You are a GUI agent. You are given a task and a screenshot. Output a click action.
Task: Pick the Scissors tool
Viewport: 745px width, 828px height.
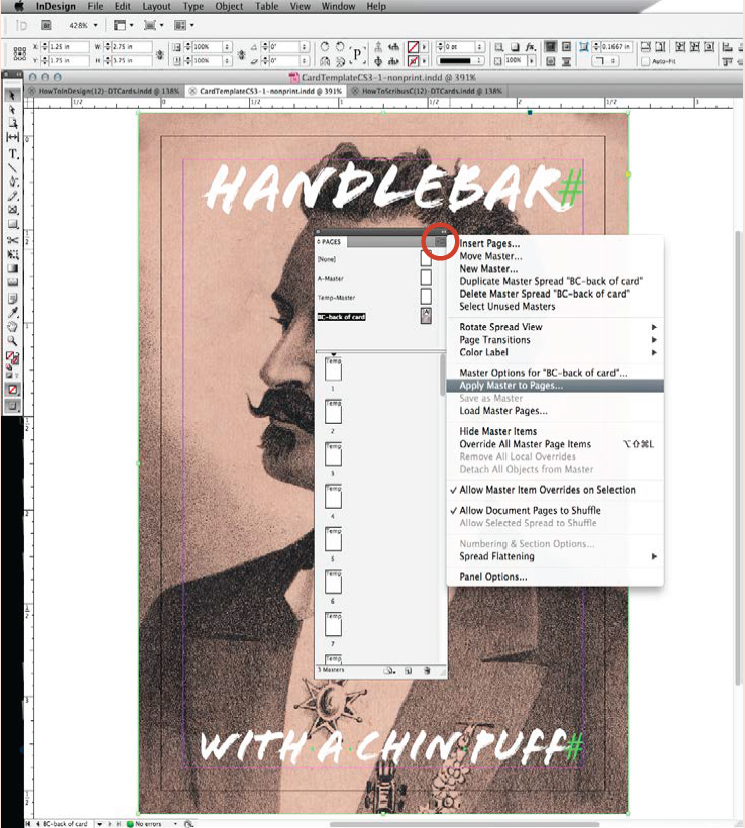coord(13,240)
